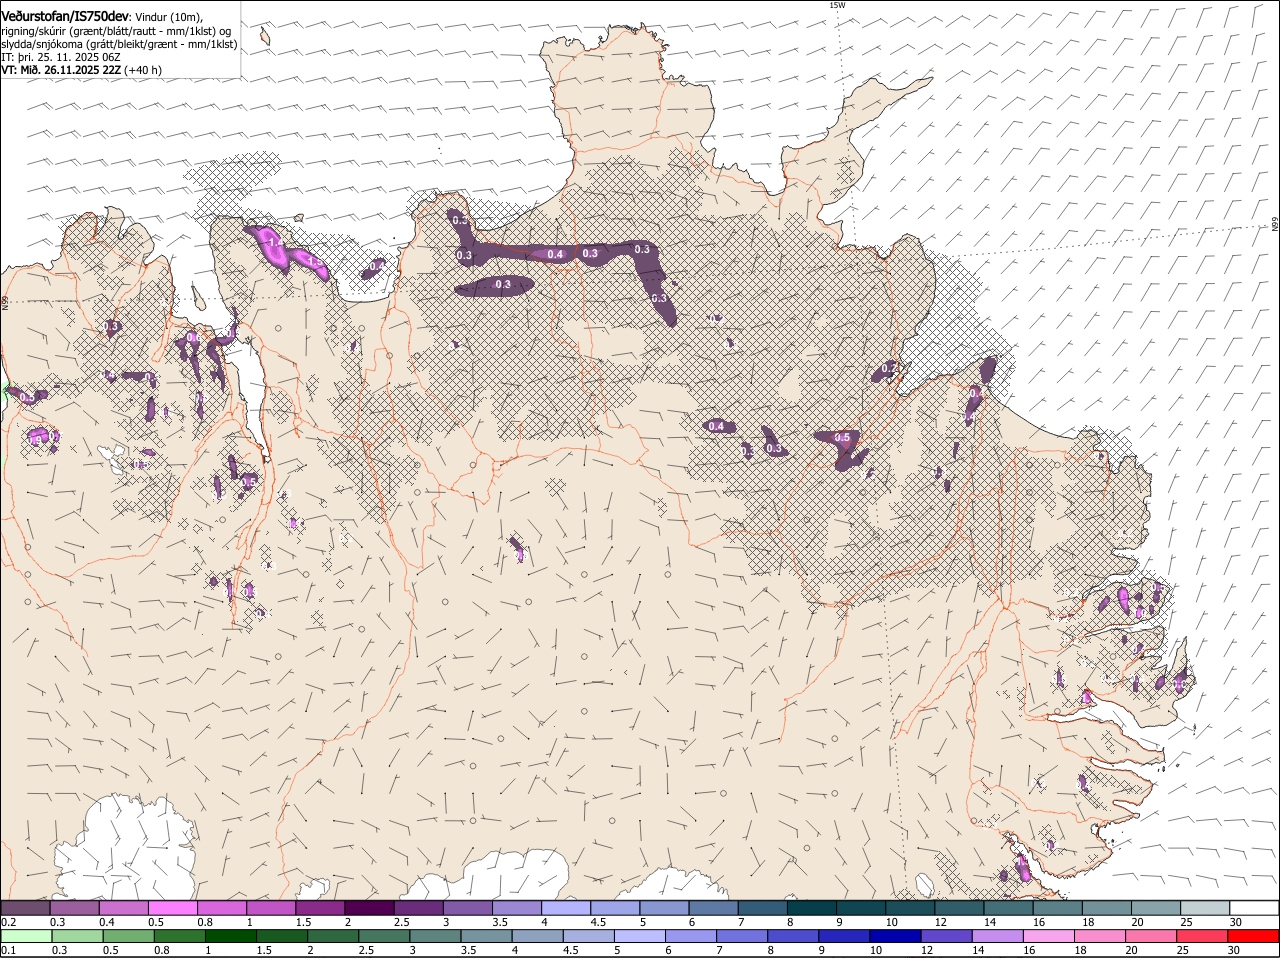This screenshot has width=1280, height=958.
Task: Select the lower-row swatch between 20 and 25
Action: point(1152,936)
